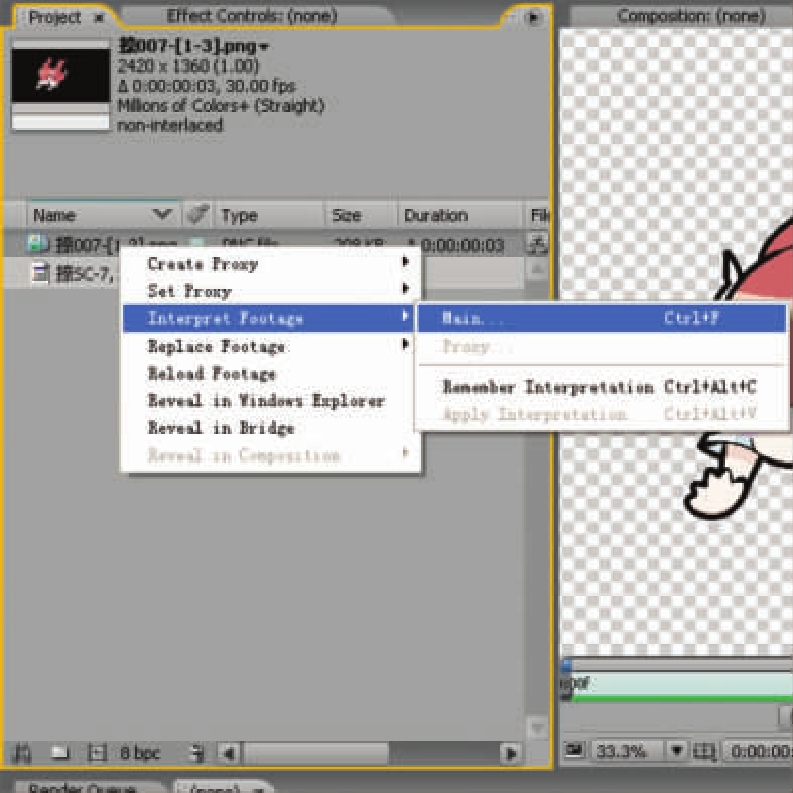Click the right scroll arrow in Project panel

coord(511,754)
